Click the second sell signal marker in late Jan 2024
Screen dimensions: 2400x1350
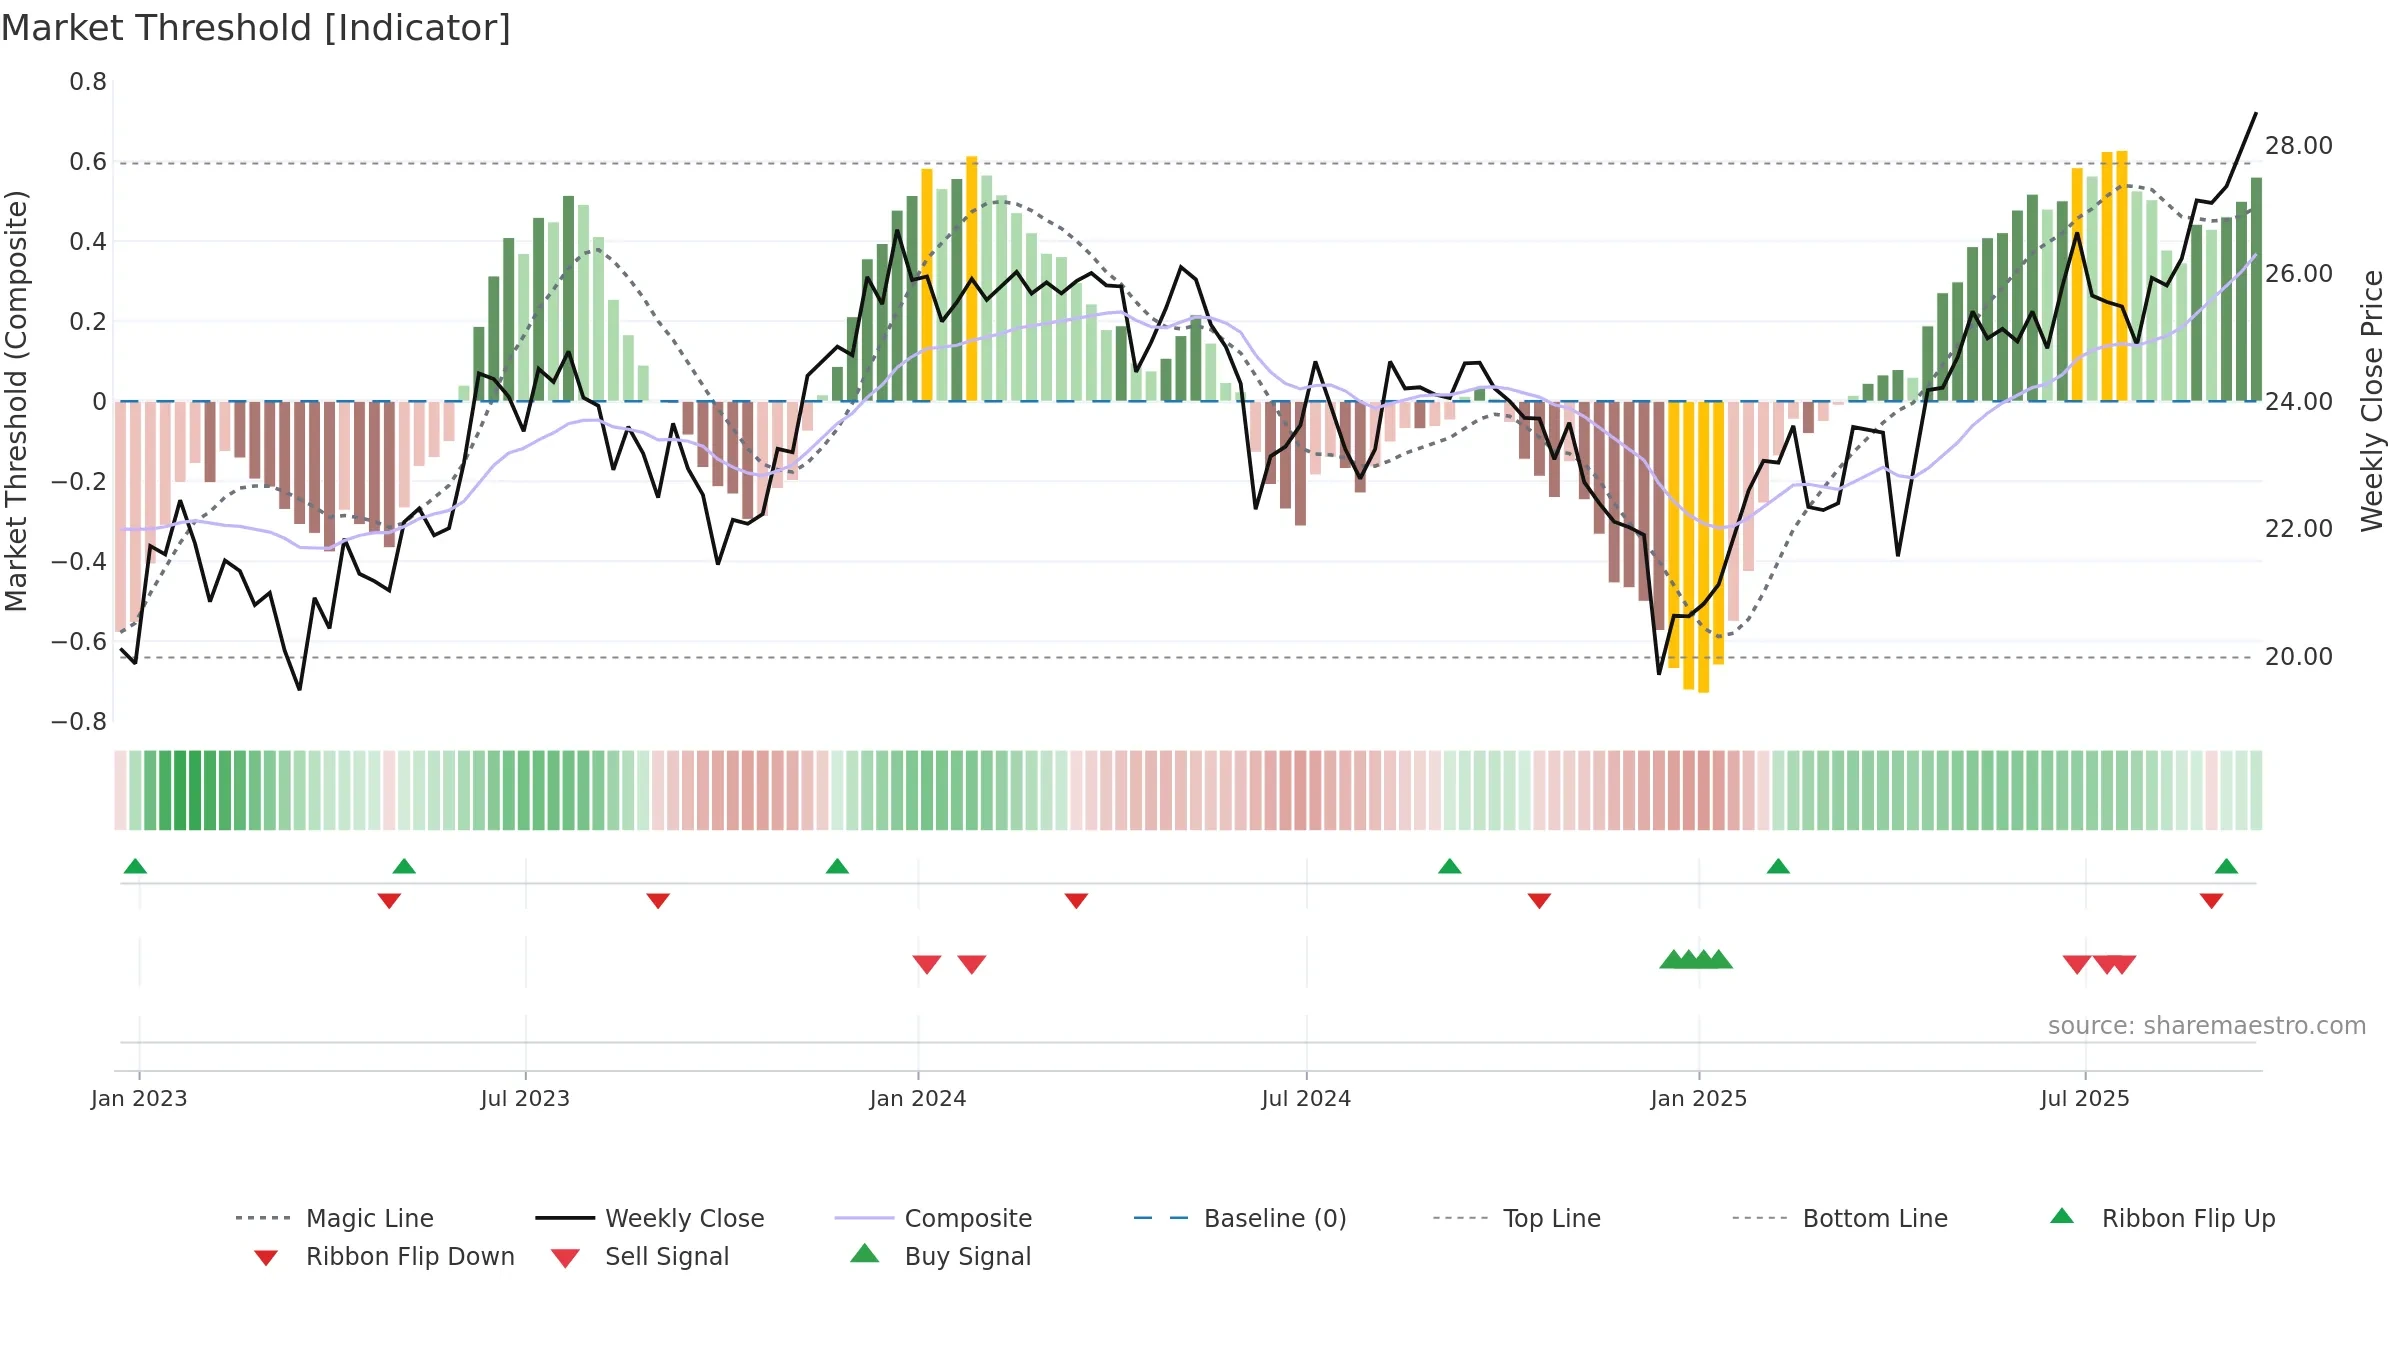pyautogui.click(x=972, y=964)
